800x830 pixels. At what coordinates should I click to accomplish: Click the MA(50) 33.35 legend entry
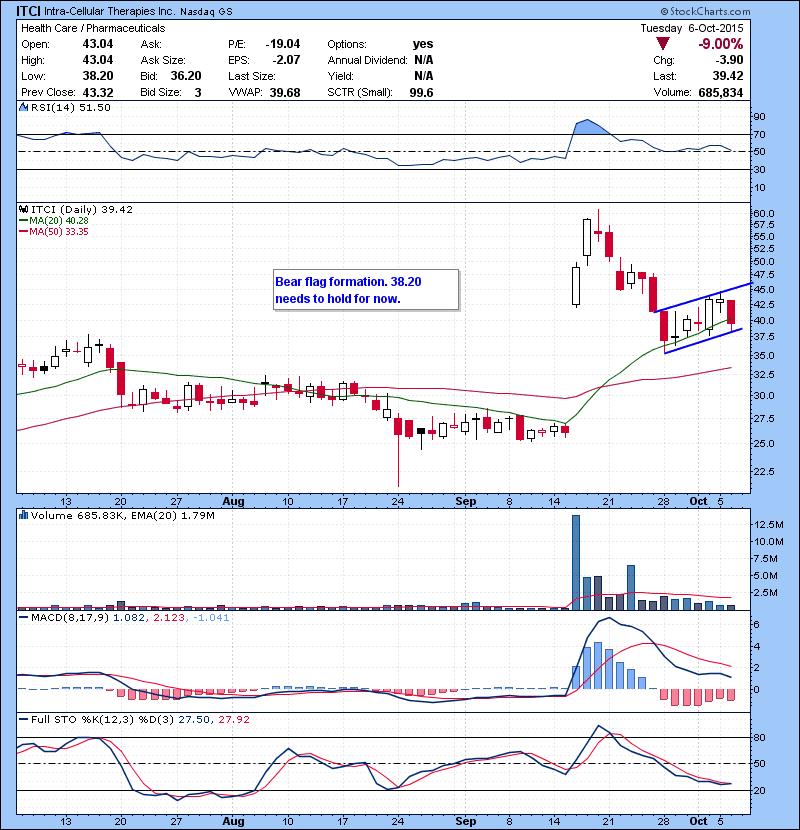[x=54, y=231]
